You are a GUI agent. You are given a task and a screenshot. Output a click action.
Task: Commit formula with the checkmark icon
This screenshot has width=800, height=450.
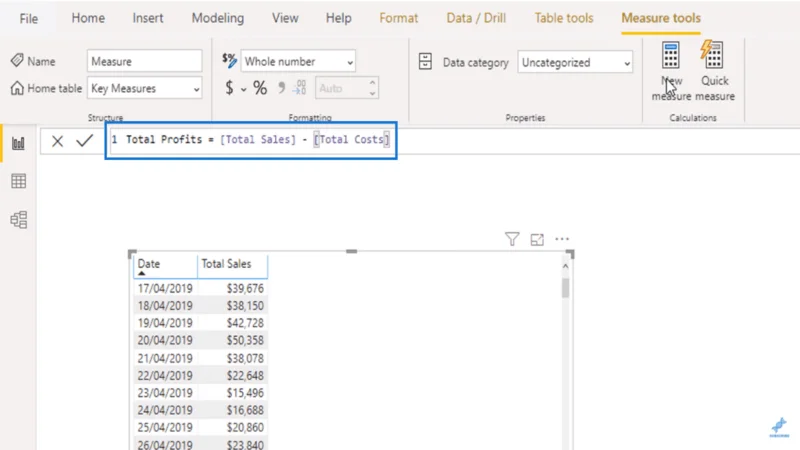pos(84,140)
